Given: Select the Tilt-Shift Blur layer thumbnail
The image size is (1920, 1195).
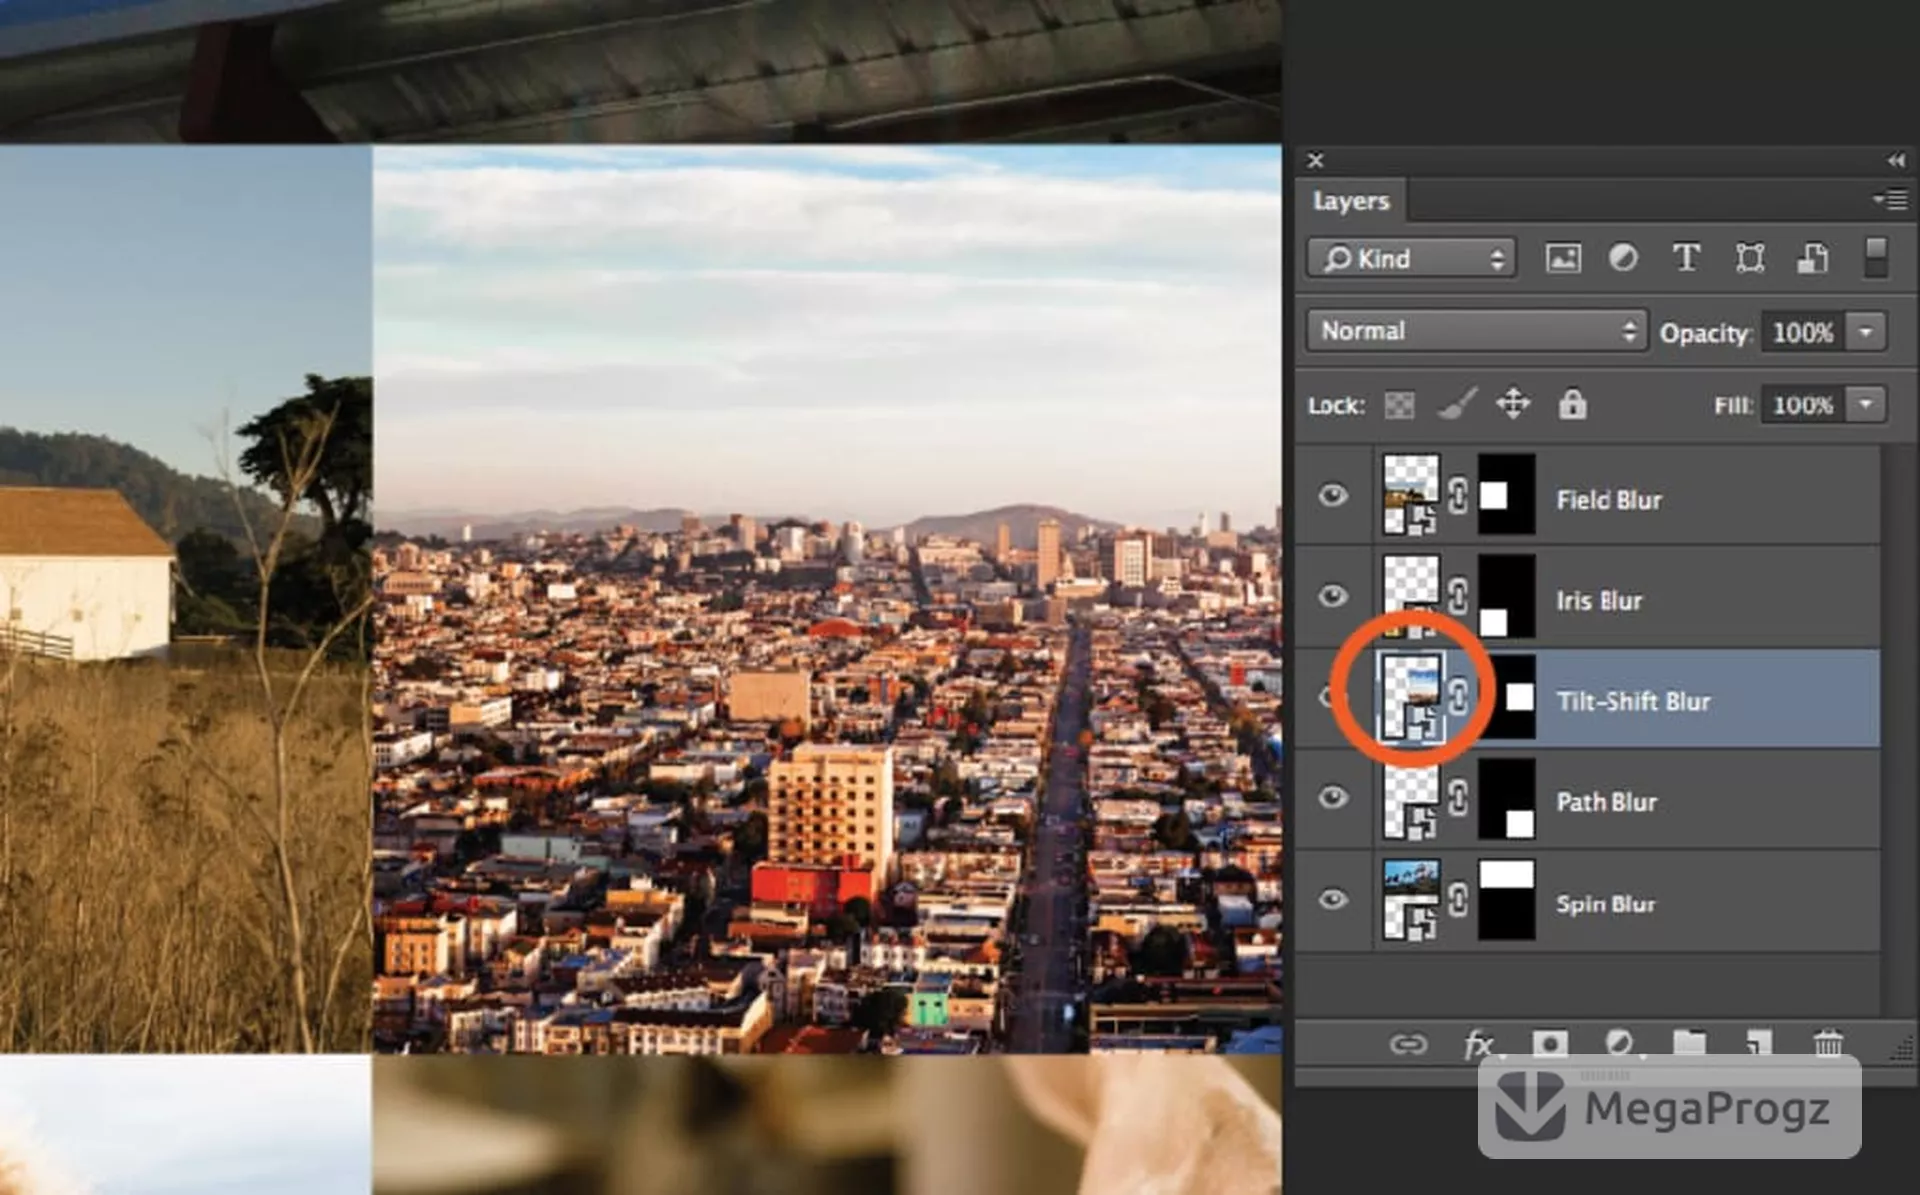Looking at the screenshot, I should [x=1411, y=697].
